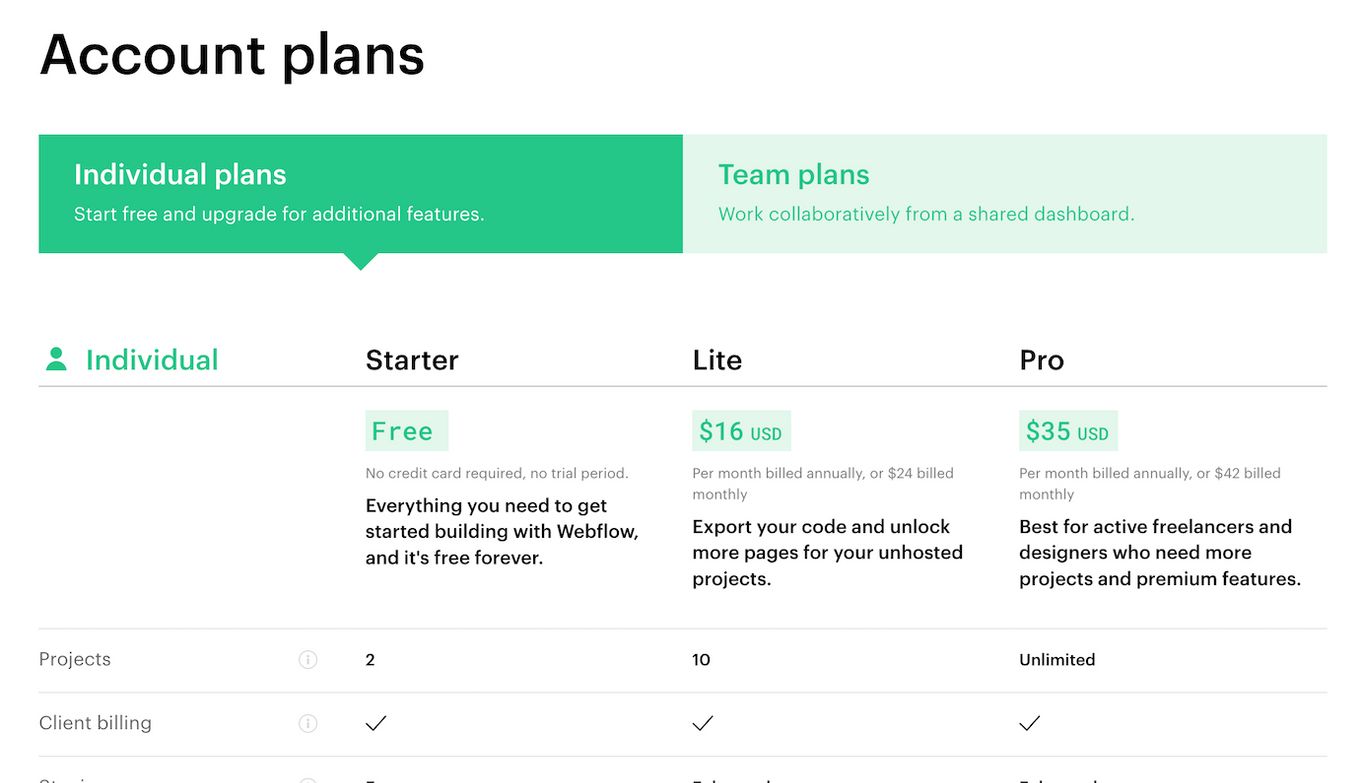Image resolution: width=1360 pixels, height=783 pixels.
Task: Click the Lite client billing checkmark
Action: tap(703, 723)
